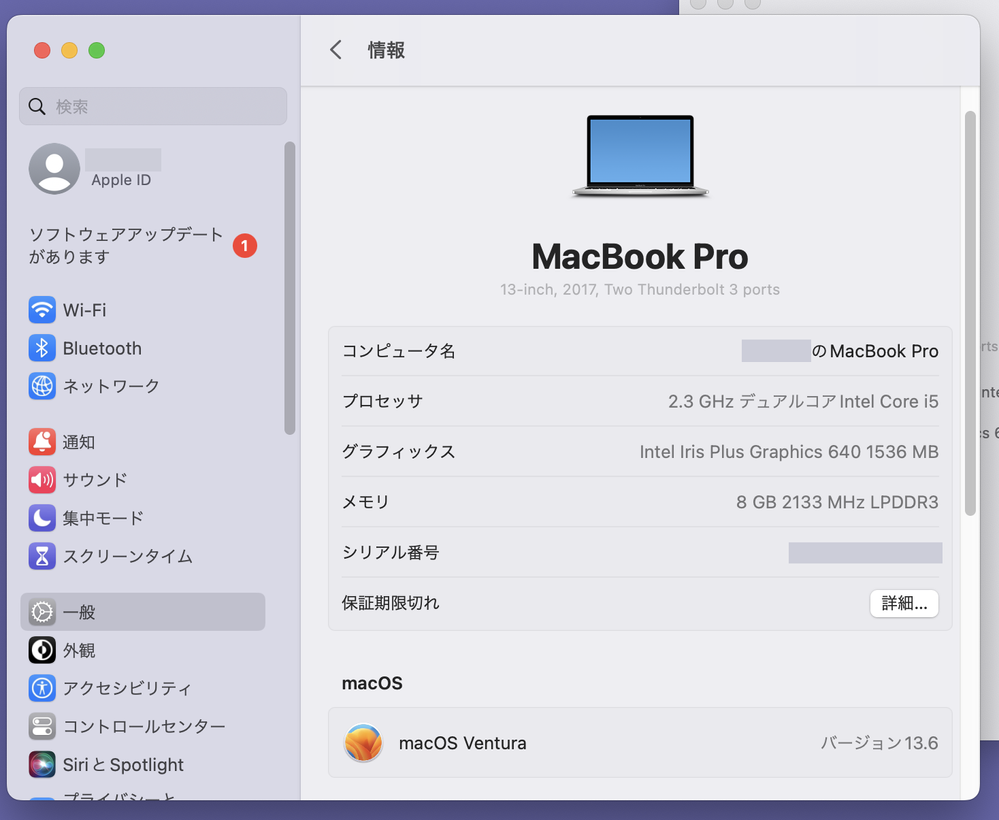Screen dimensions: 999x820
Task: Click the サウンド speaker icon
Action: click(42, 480)
